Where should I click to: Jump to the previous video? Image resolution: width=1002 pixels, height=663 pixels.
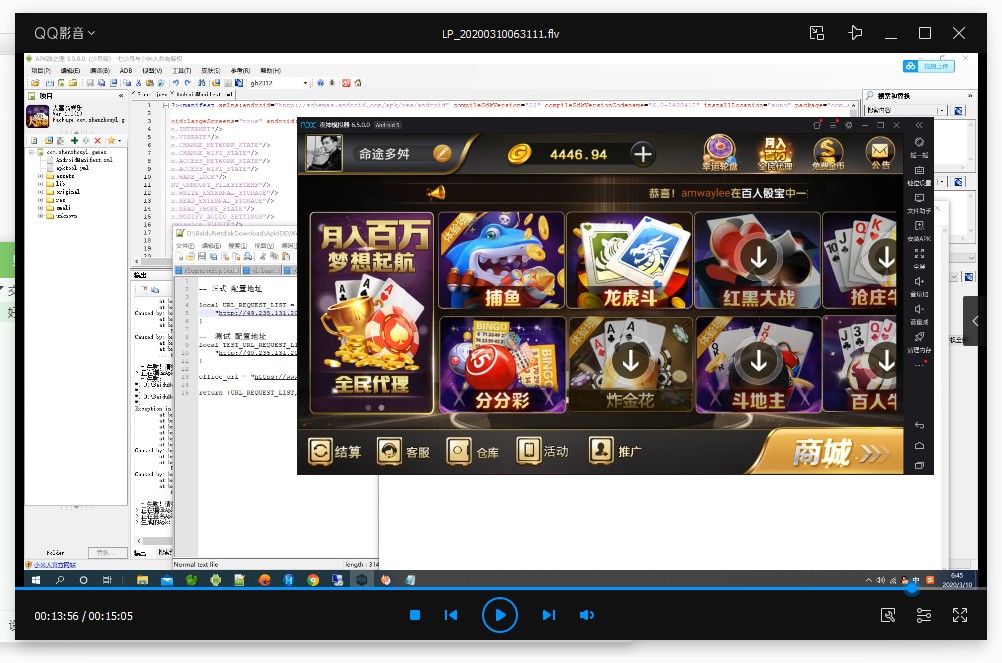click(451, 615)
